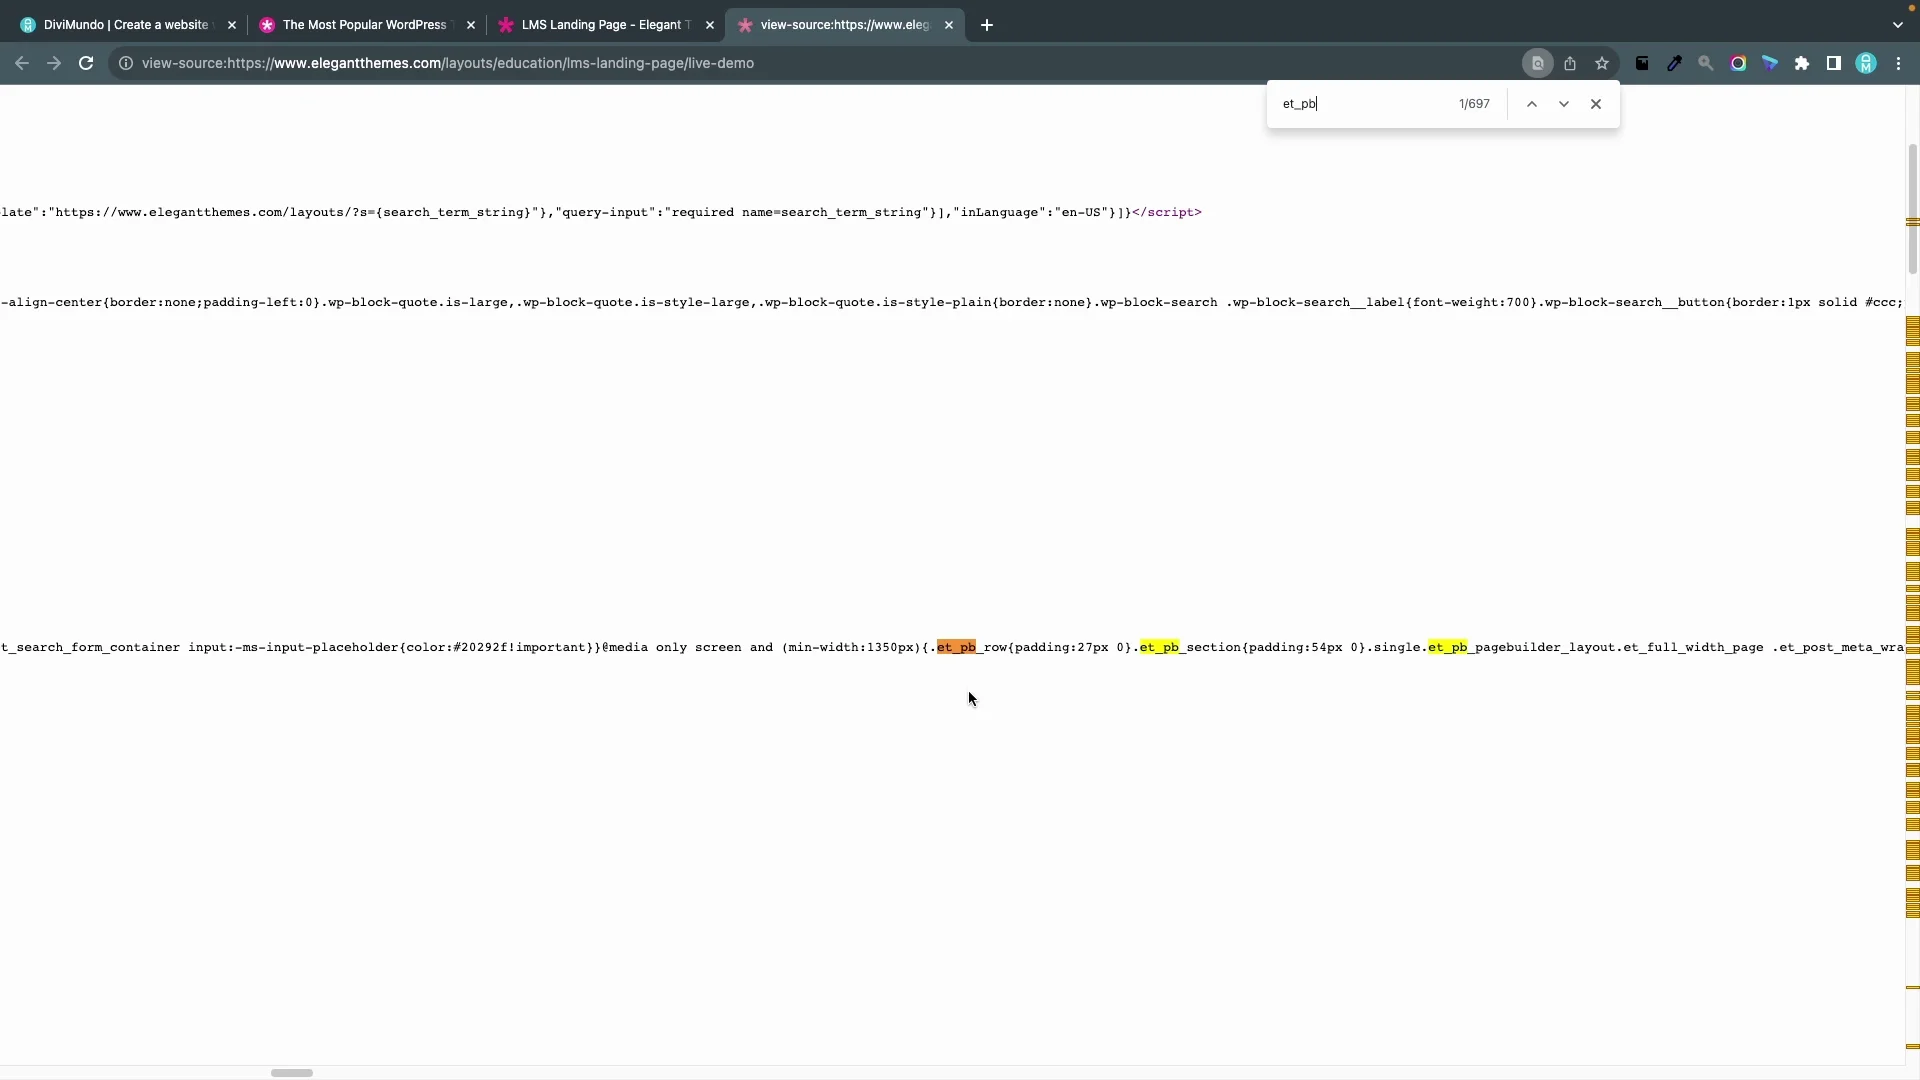
Task: Close The Most Popular WordPress tab
Action: 471,25
